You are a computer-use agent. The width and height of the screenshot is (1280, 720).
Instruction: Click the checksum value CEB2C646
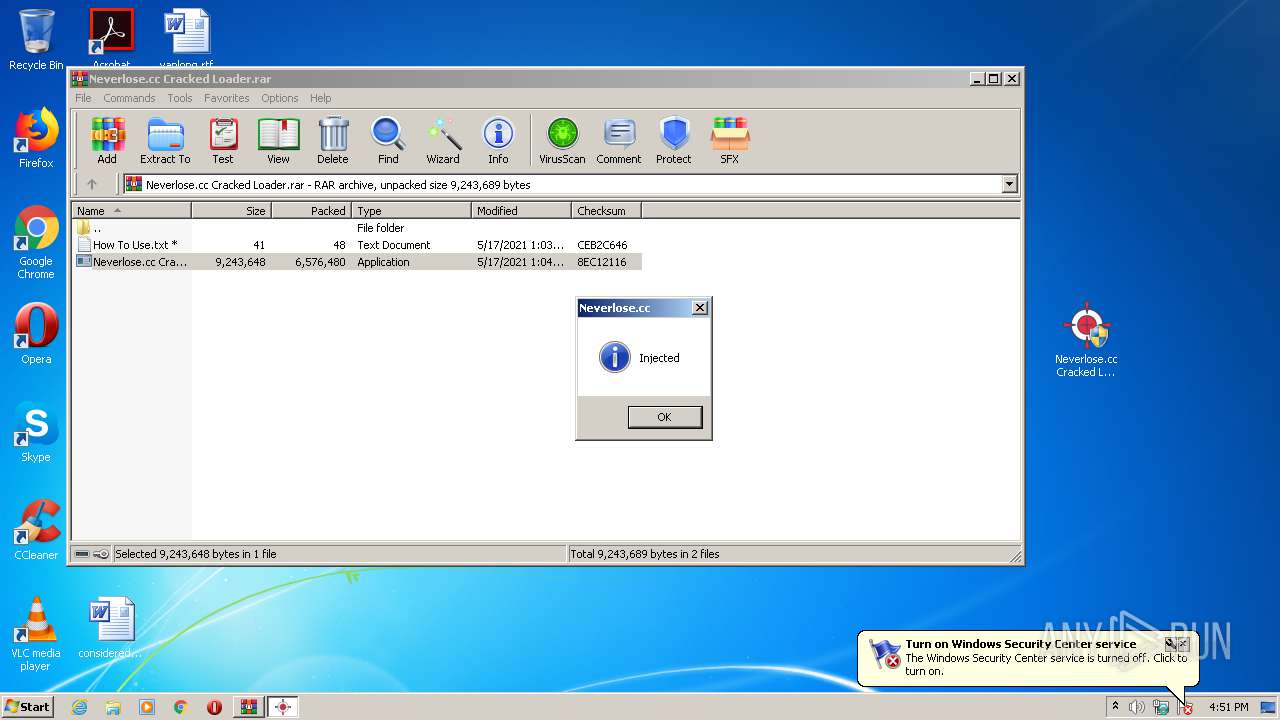pos(602,245)
